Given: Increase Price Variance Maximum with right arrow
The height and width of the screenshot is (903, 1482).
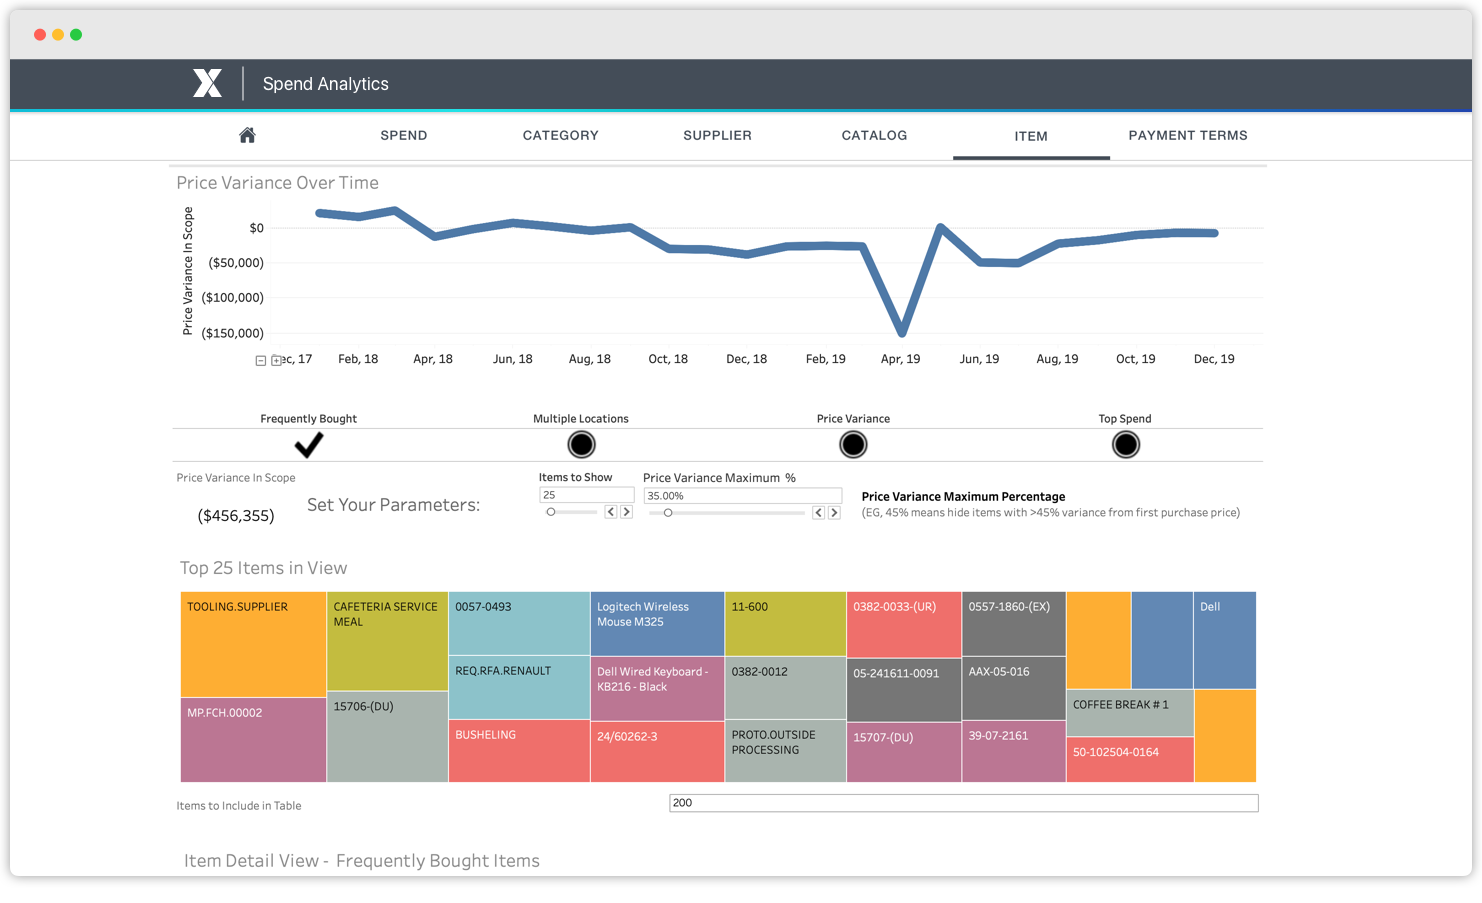Looking at the screenshot, I should pyautogui.click(x=834, y=513).
